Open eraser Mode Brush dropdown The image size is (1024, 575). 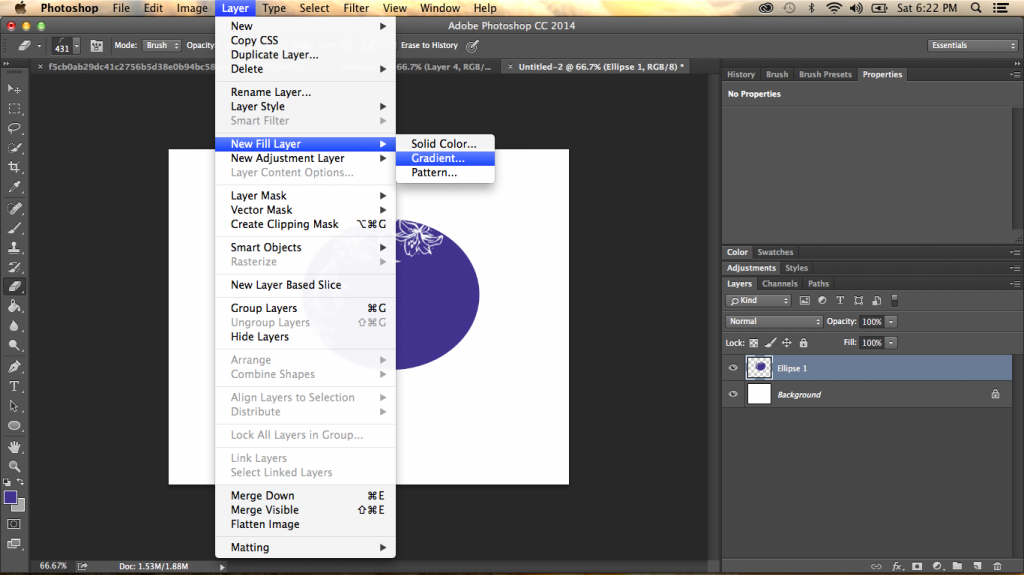click(161, 45)
